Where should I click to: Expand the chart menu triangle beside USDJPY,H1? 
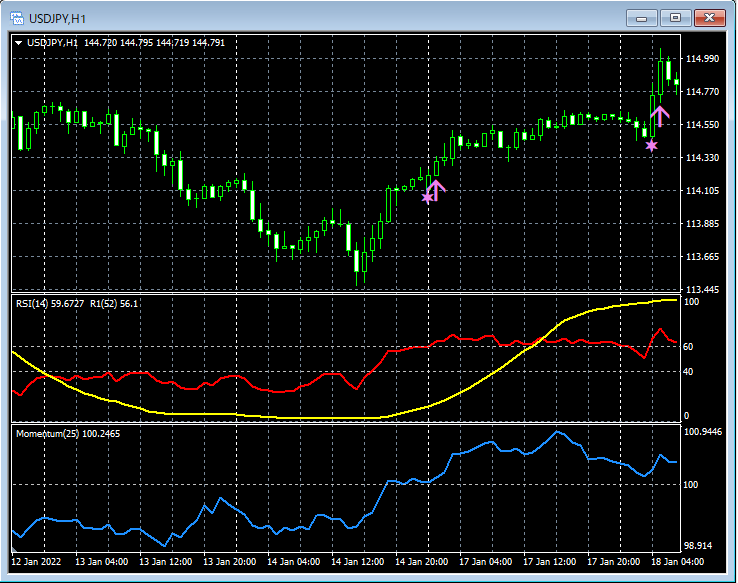click(x=19, y=43)
